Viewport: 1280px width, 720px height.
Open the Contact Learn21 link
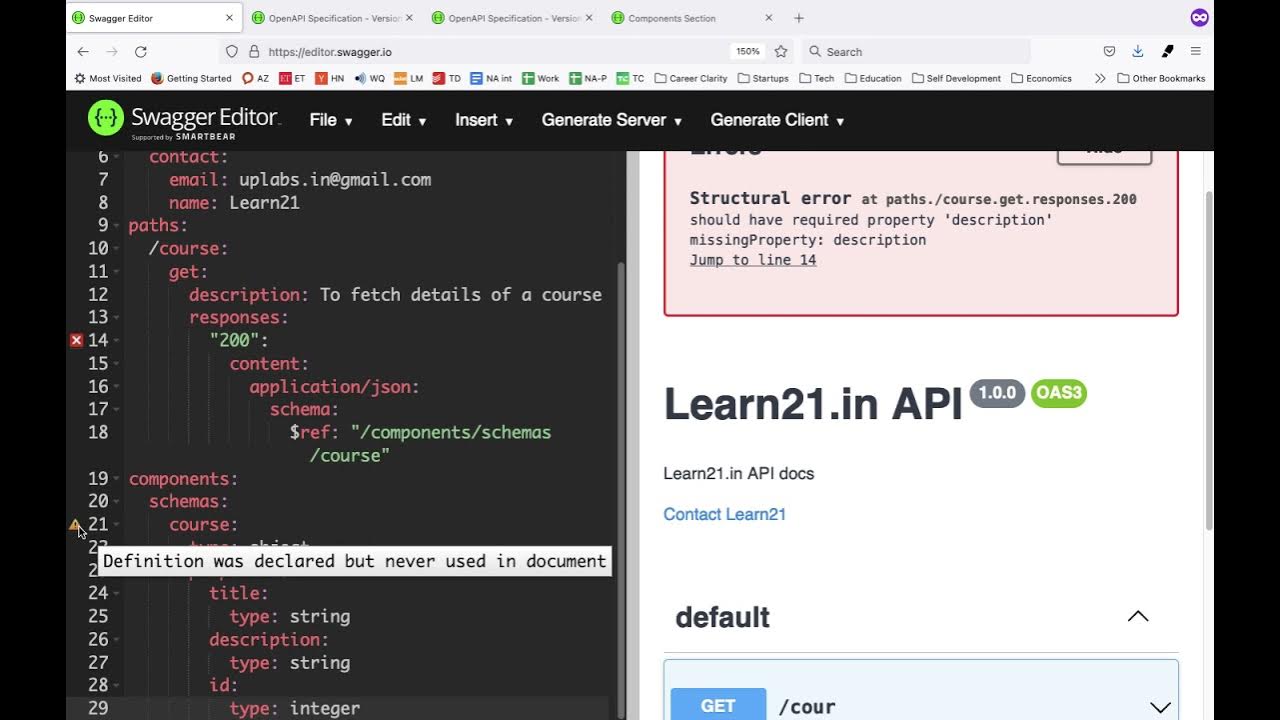click(x=725, y=514)
